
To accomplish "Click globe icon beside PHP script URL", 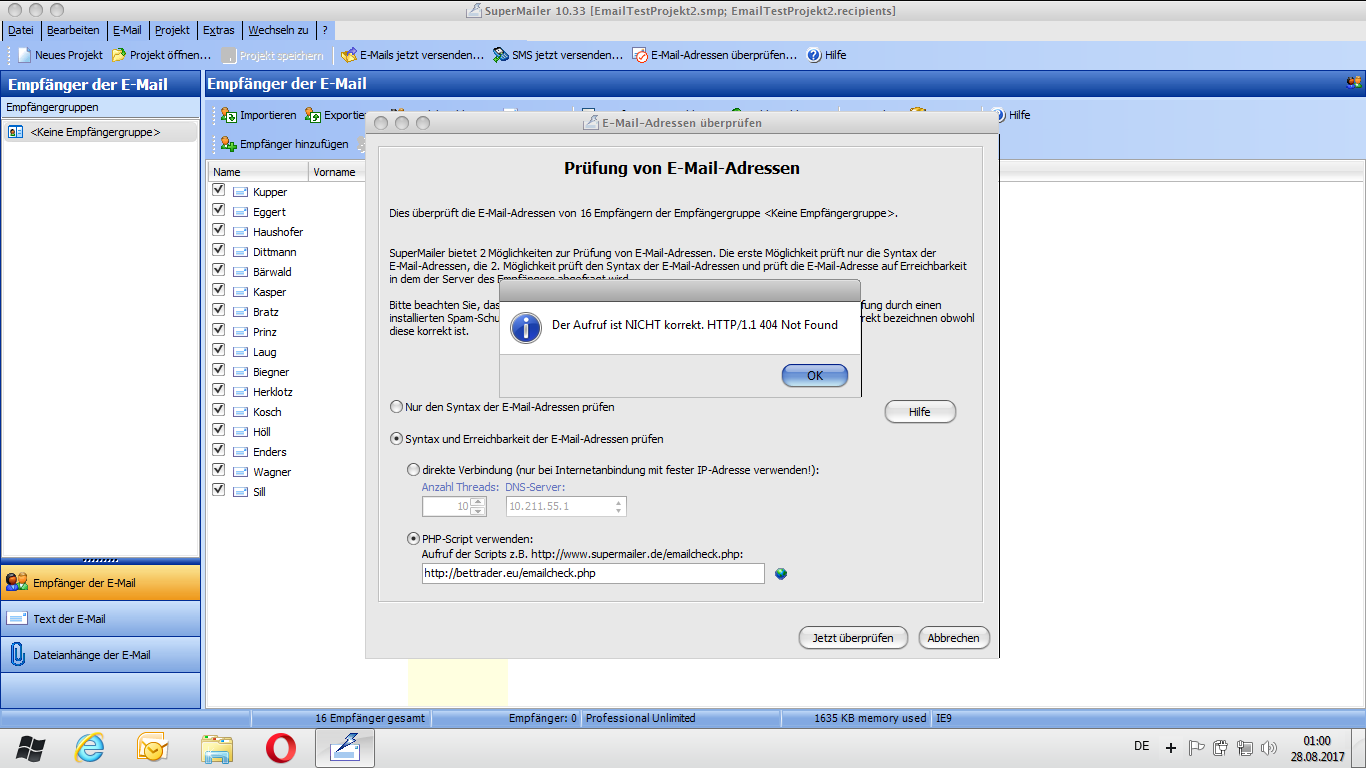I will point(781,574).
